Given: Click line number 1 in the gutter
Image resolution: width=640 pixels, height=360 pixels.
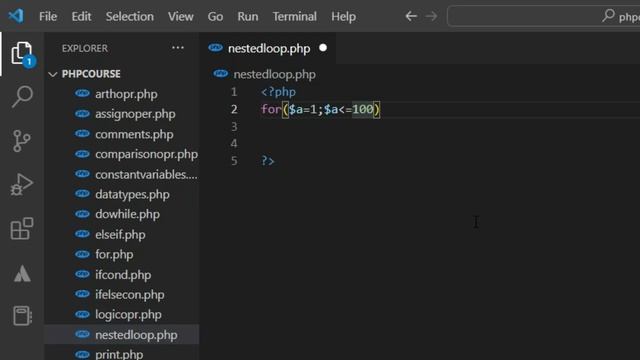Looking at the screenshot, I should point(234,92).
